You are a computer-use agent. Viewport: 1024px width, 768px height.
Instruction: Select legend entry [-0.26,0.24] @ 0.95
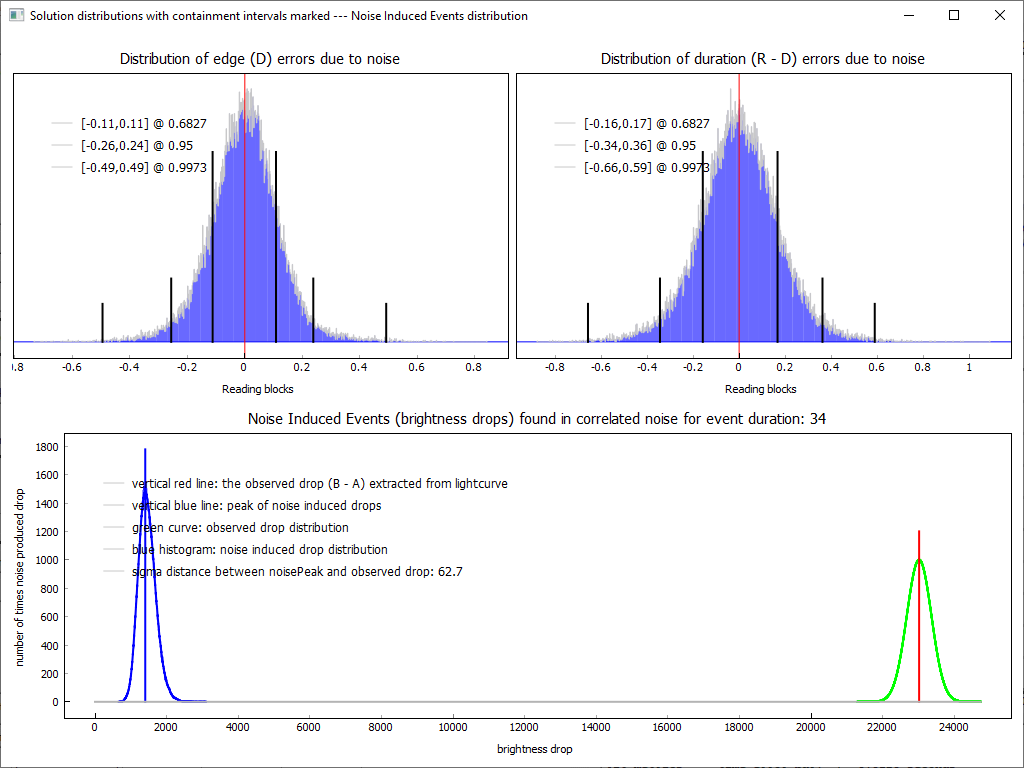[136, 146]
